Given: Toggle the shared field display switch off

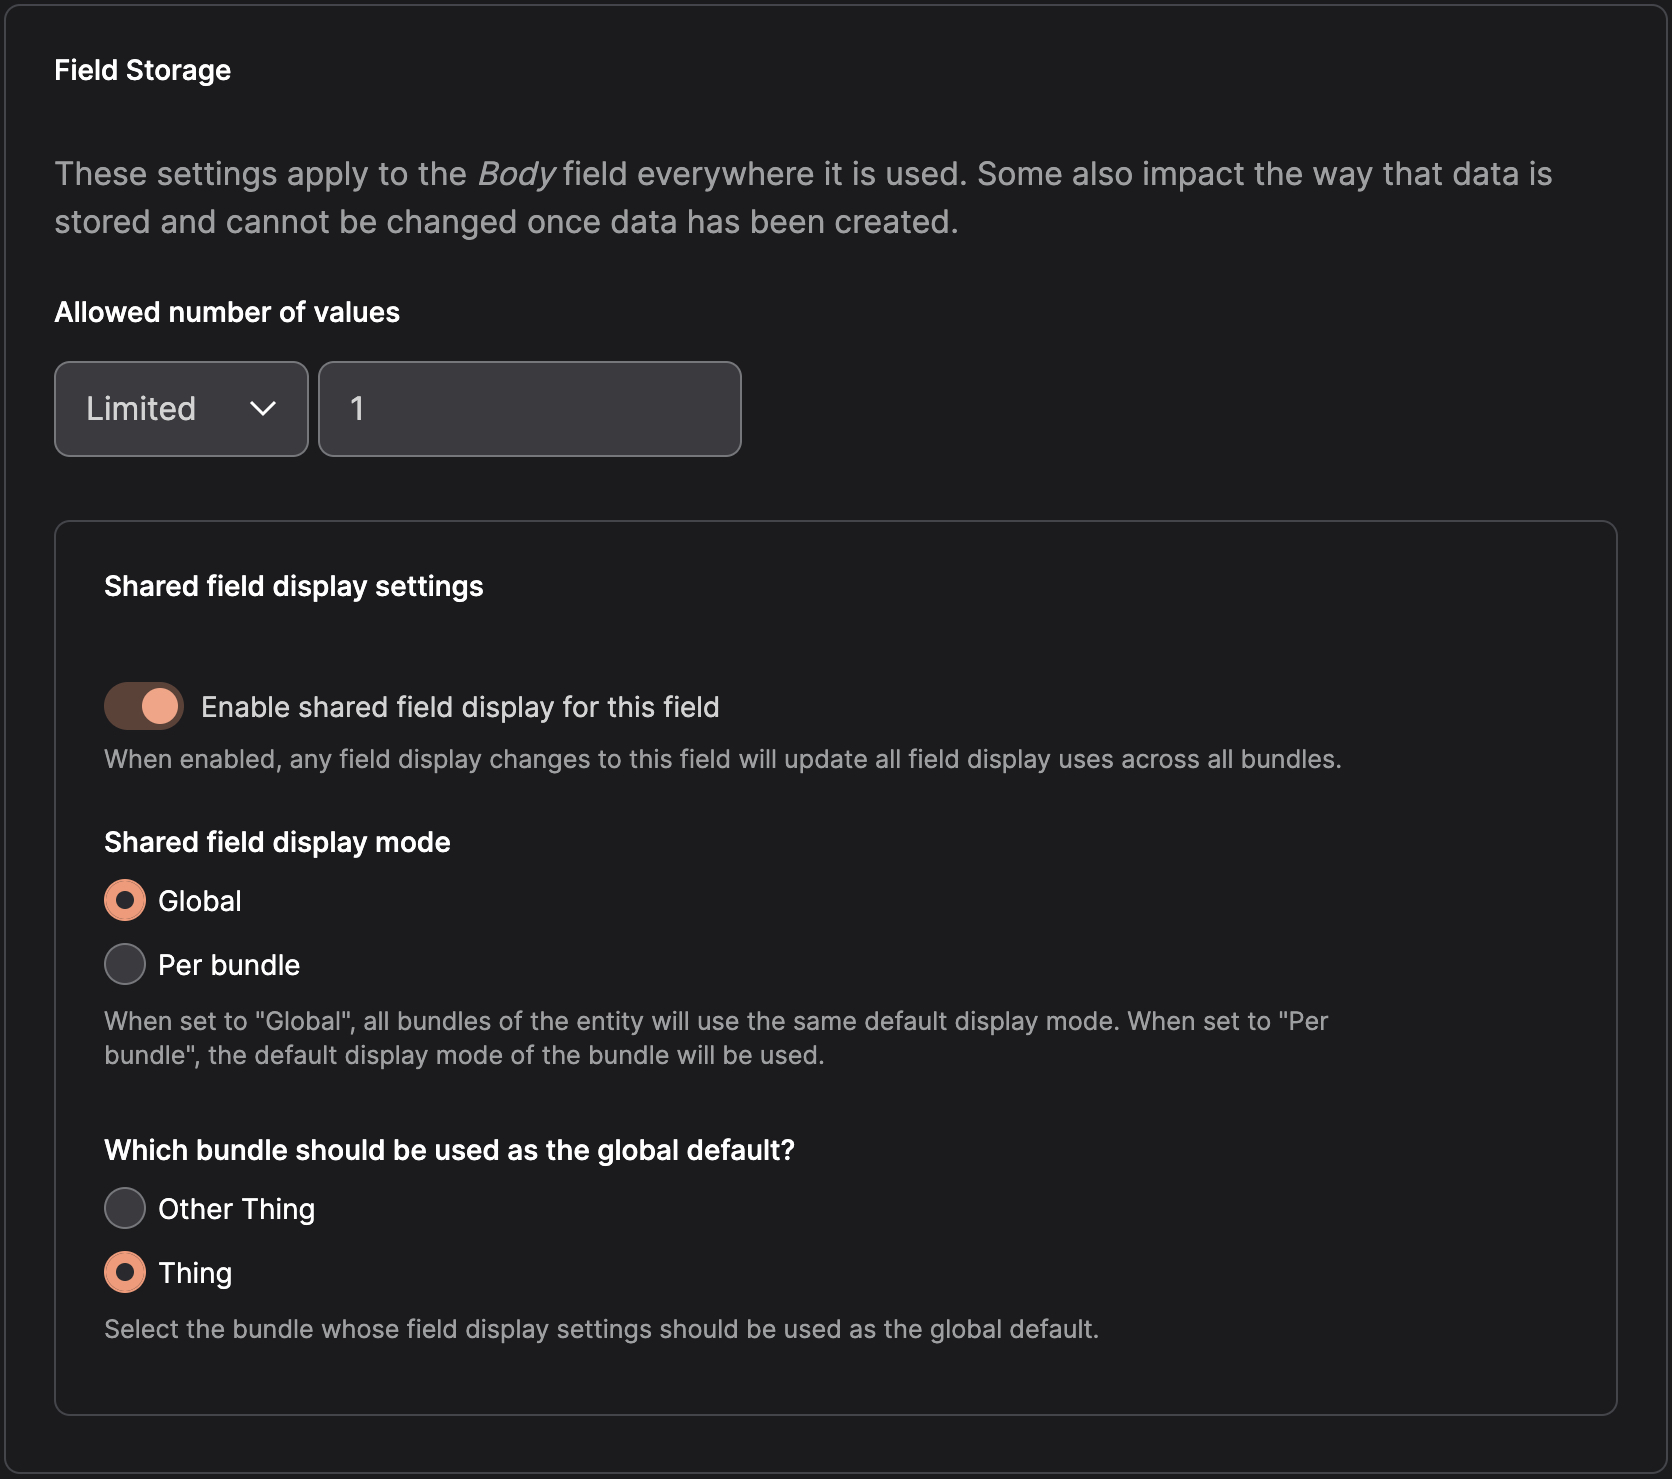Looking at the screenshot, I should (x=144, y=706).
